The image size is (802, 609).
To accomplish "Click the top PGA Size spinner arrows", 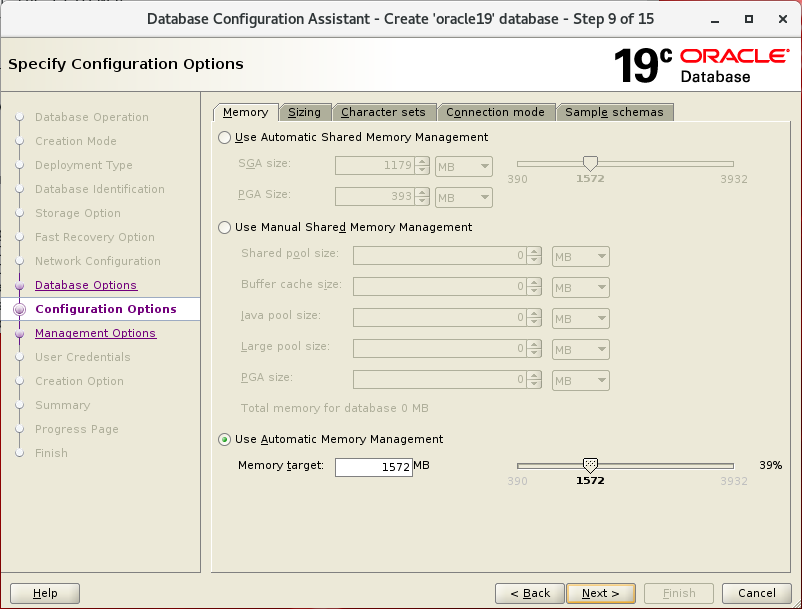I will point(422,196).
